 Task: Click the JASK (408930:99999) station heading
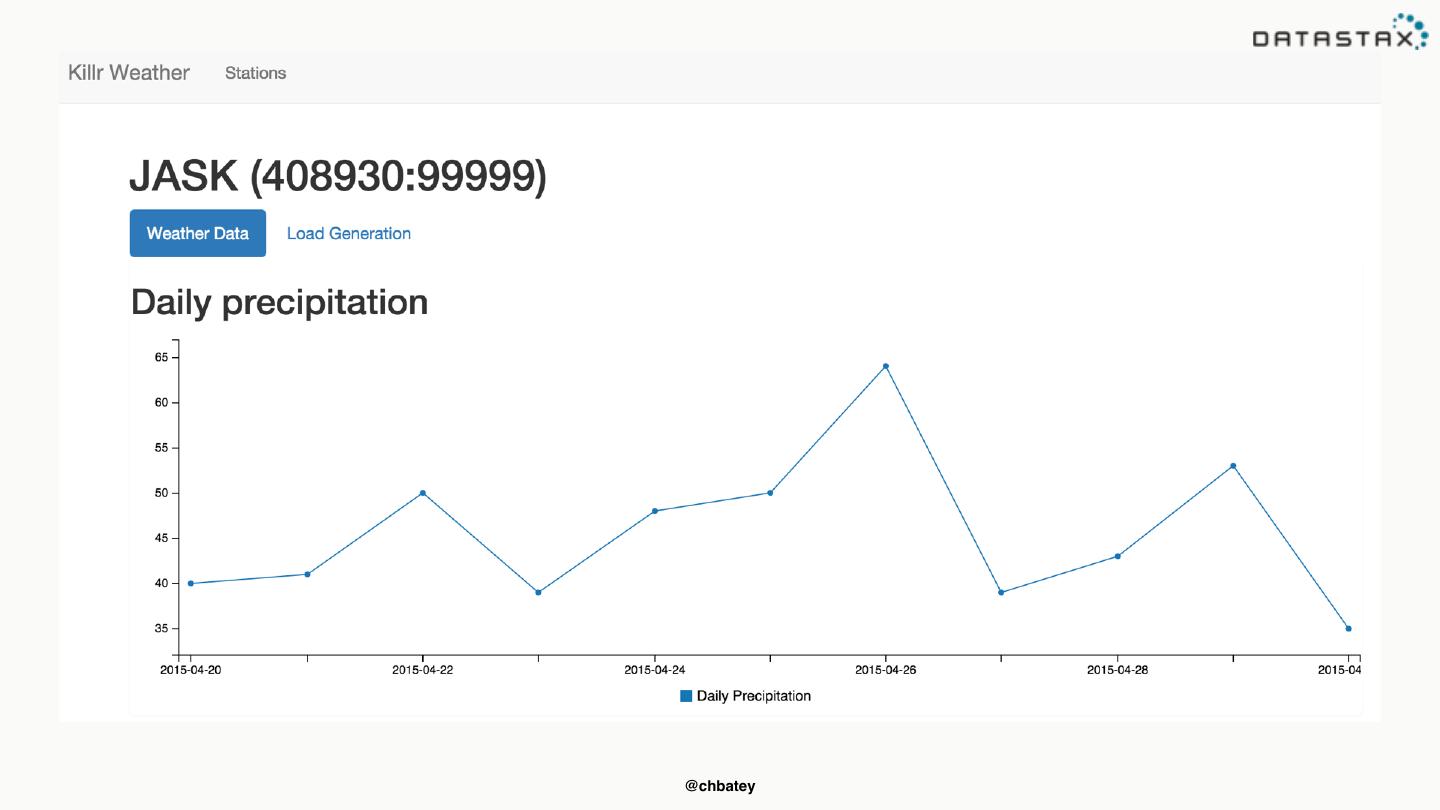click(x=338, y=177)
